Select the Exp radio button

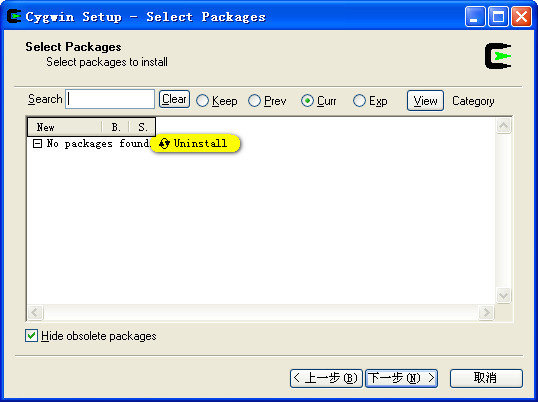[359, 101]
